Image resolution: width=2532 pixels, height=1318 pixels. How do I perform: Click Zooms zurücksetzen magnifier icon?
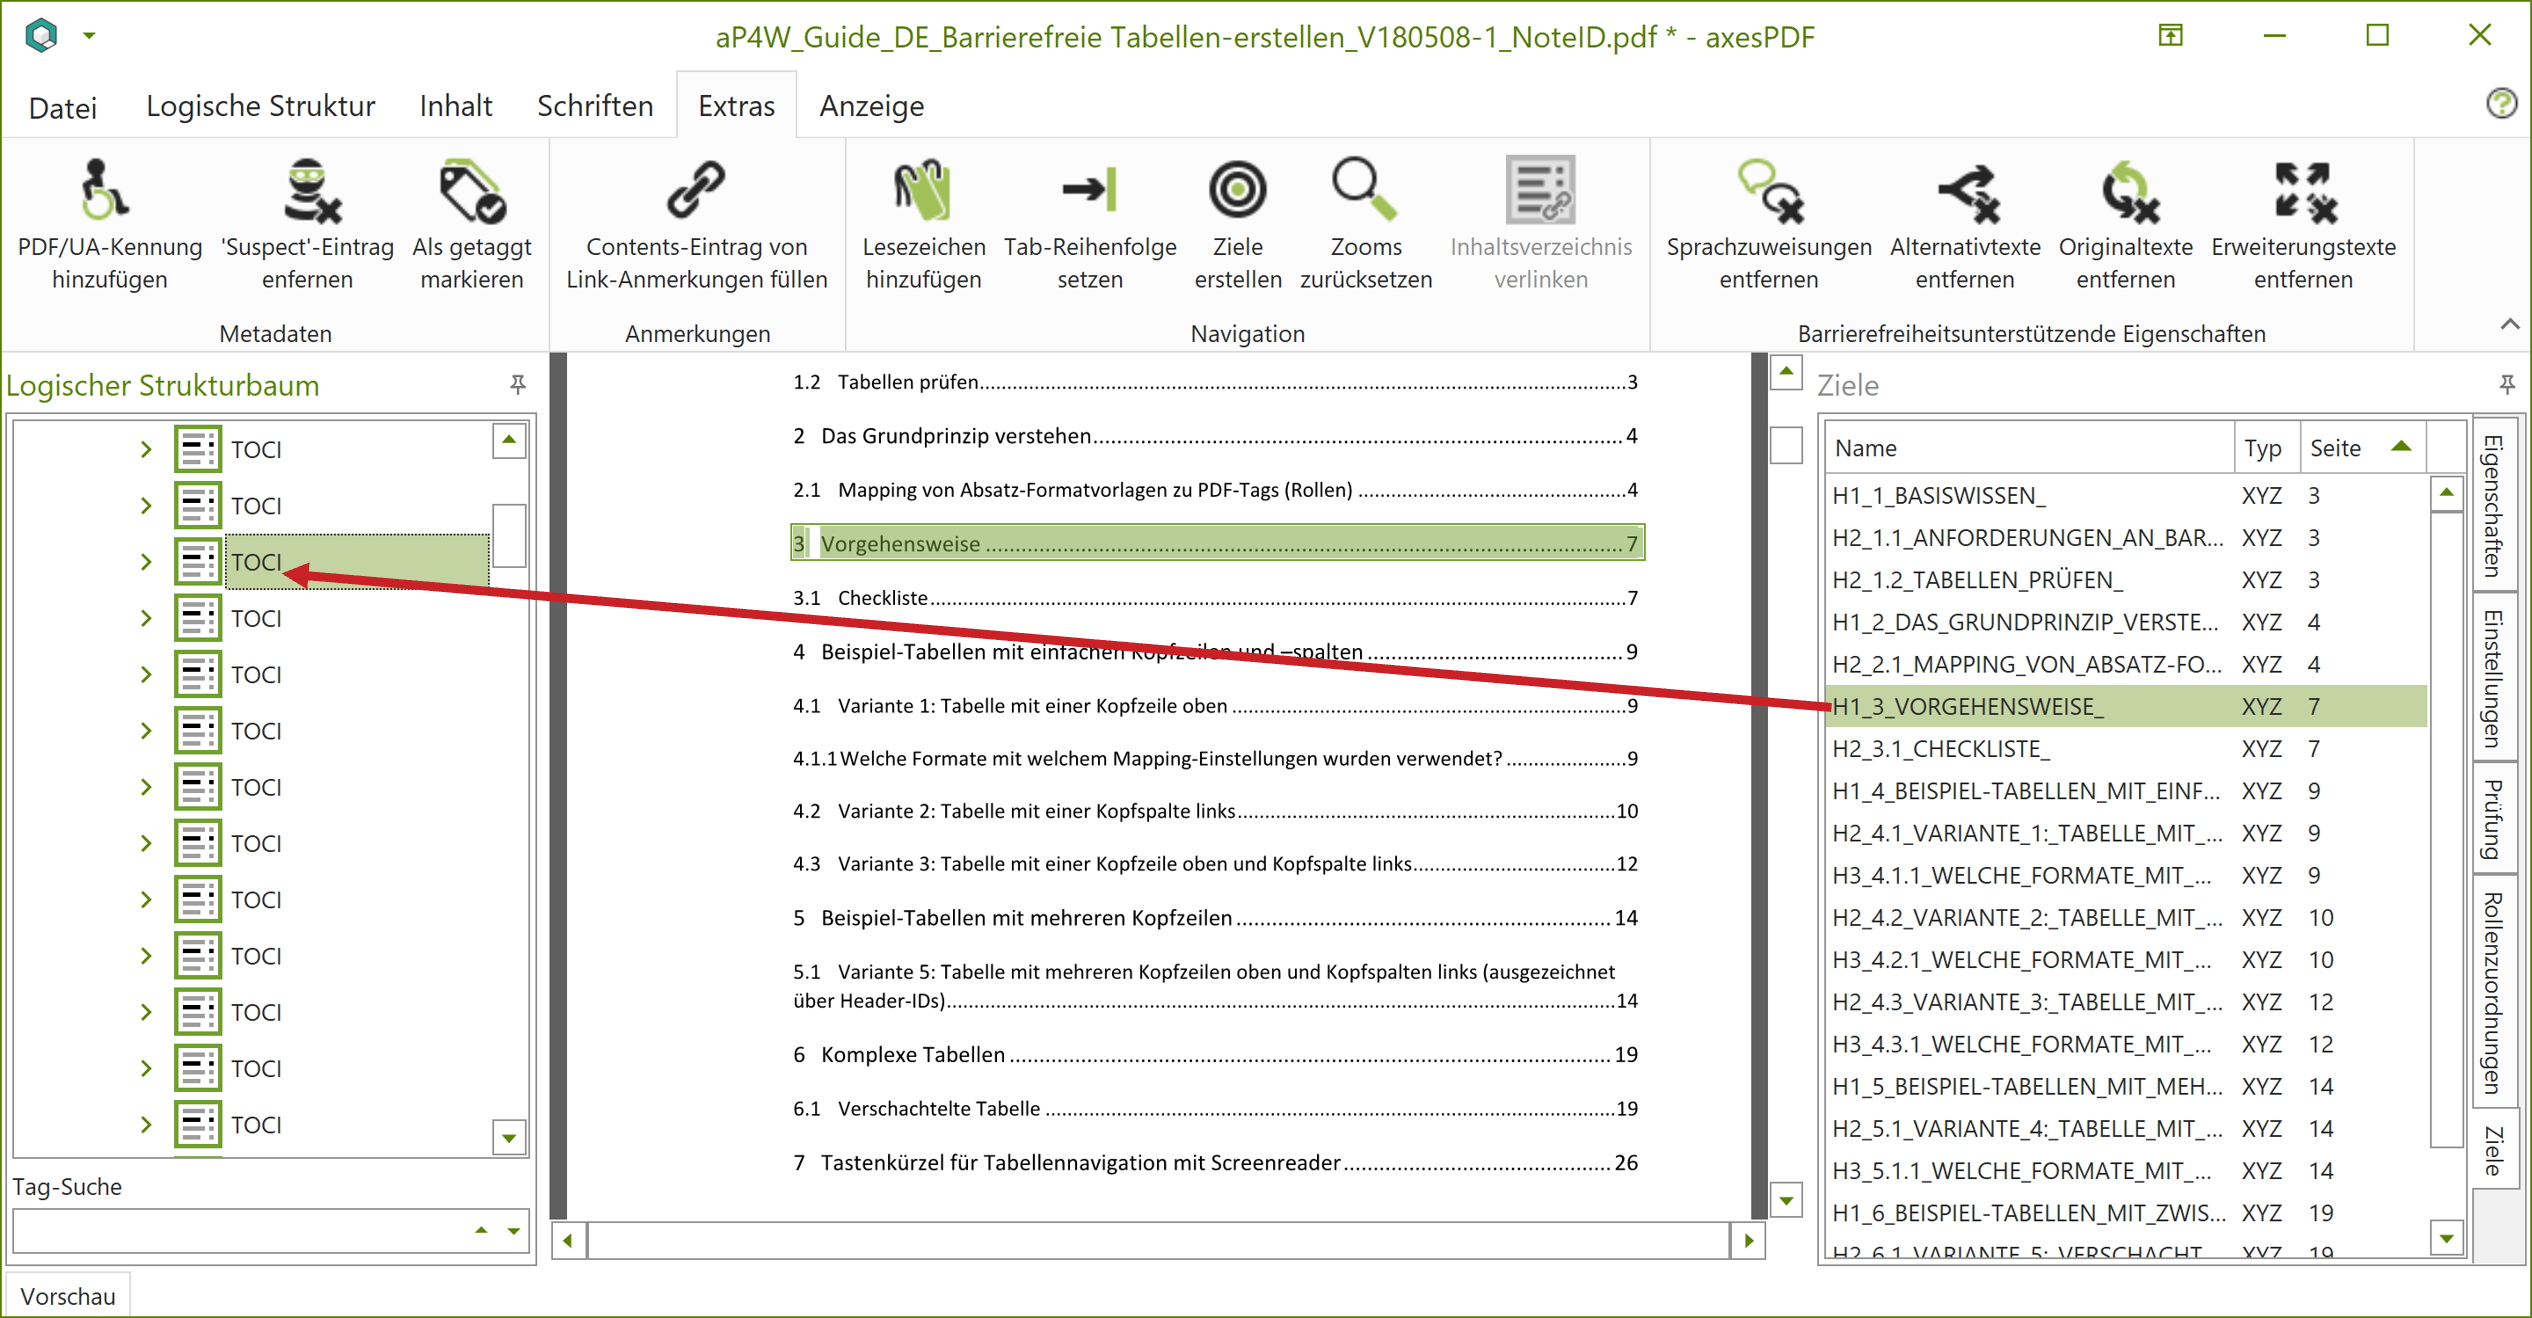pos(1365,189)
